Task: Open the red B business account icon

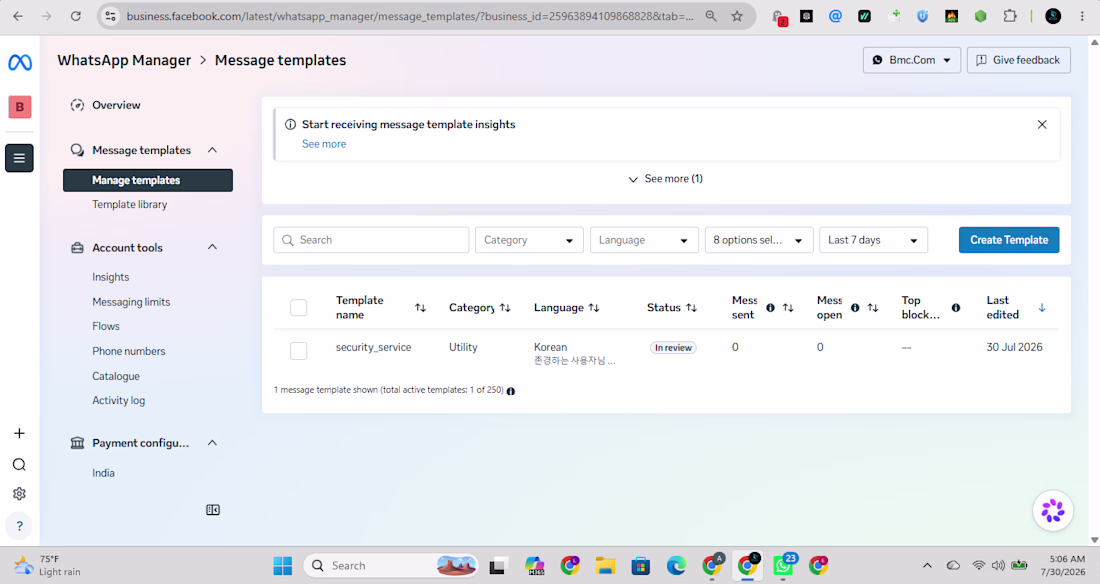Action: point(20,107)
